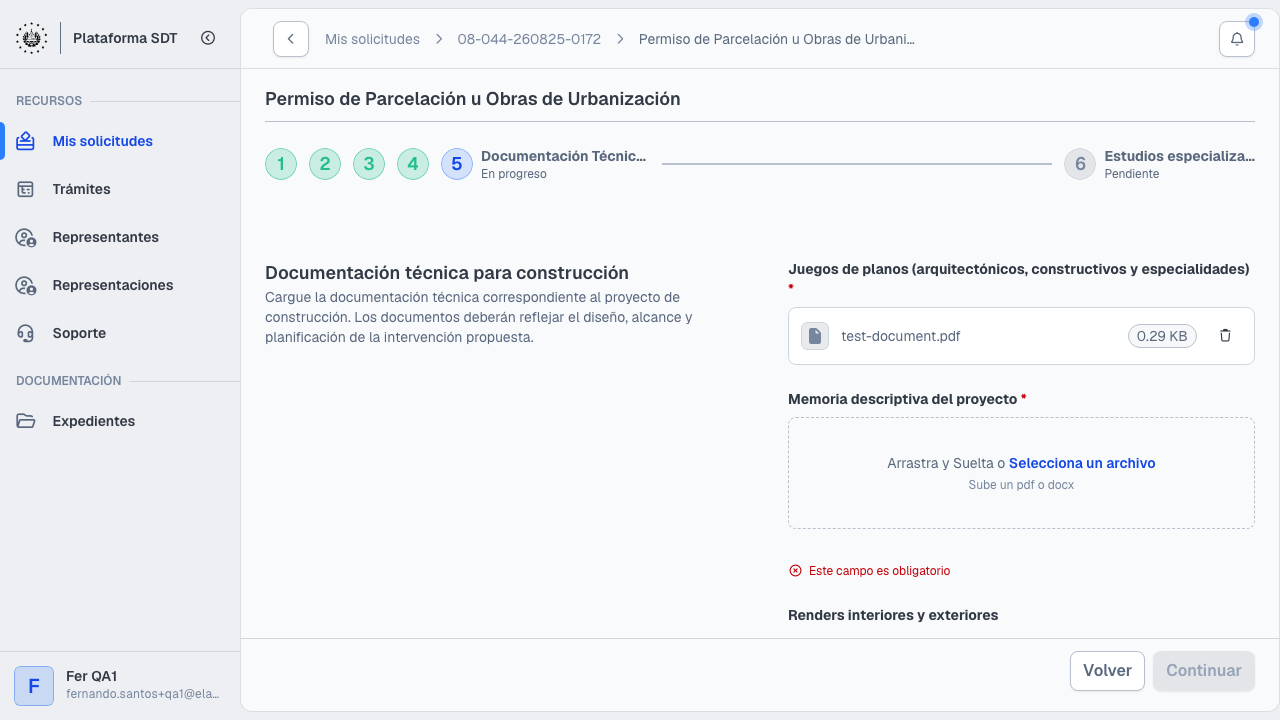The height and width of the screenshot is (720, 1280).
Task: Click the Representaciones user icon
Action: tap(26, 285)
